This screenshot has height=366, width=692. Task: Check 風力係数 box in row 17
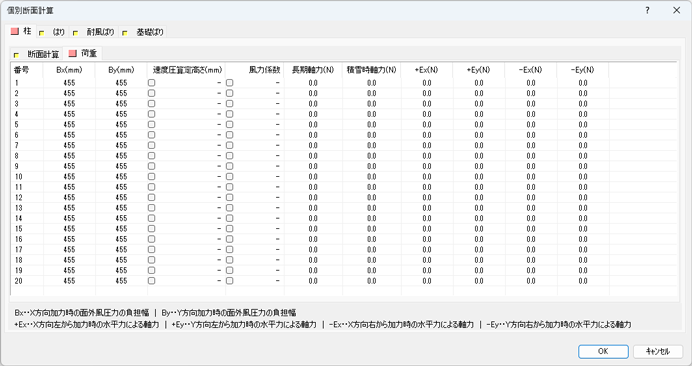(x=229, y=249)
